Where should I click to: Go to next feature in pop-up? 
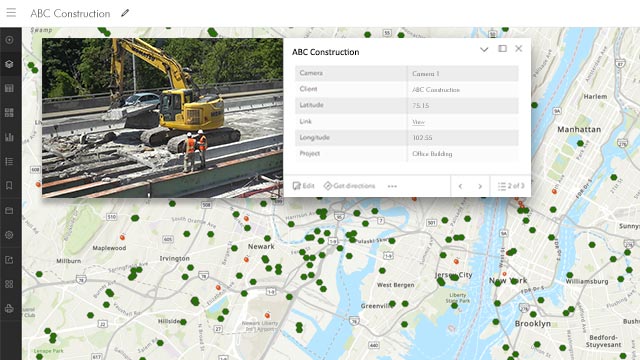coord(480,186)
